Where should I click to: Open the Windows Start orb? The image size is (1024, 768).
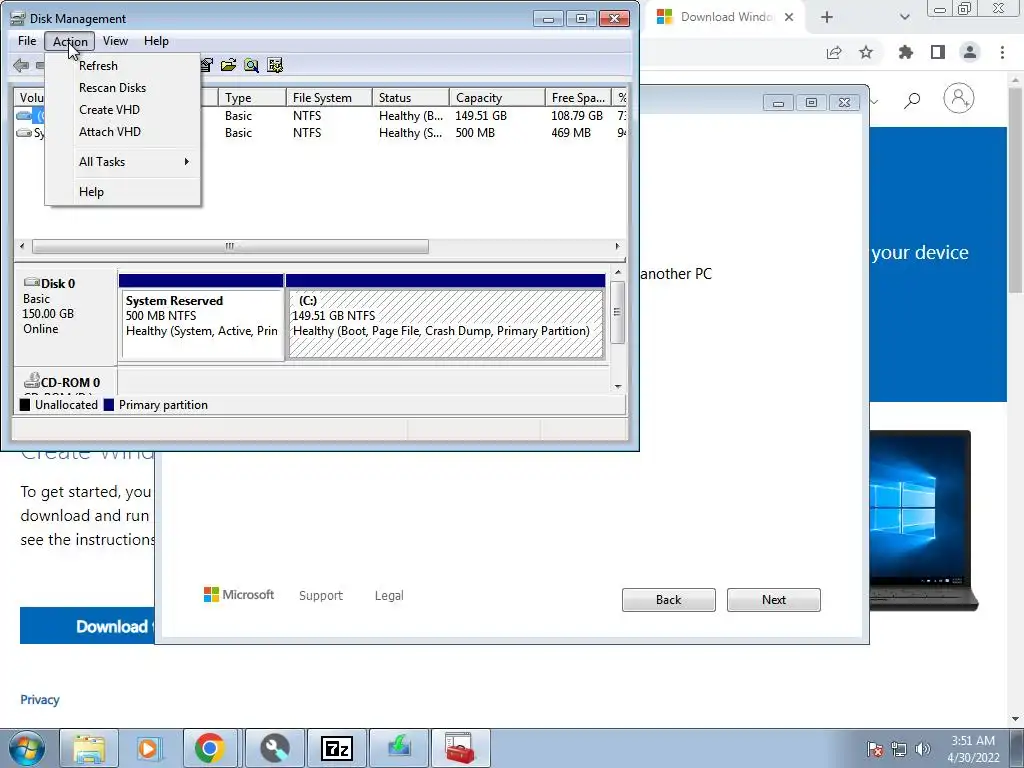click(x=27, y=748)
